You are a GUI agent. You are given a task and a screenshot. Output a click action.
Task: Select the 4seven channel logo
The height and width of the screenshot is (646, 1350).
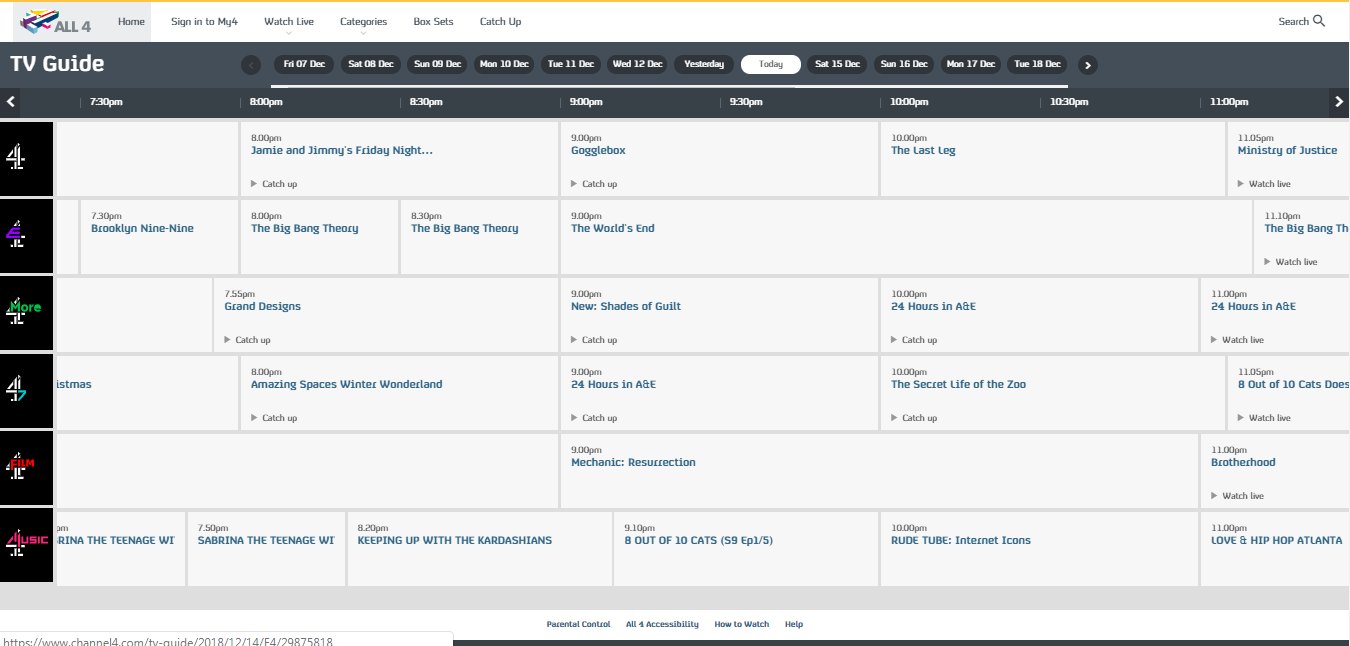(x=26, y=393)
